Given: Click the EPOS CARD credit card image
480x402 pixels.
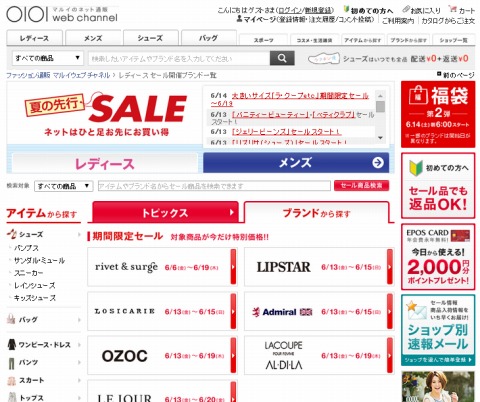Looking at the screenshot, I should point(460,236).
